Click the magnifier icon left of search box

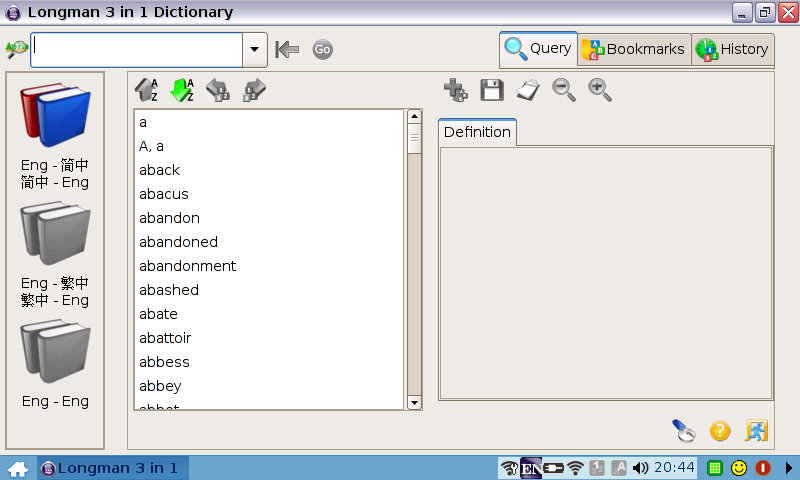16,49
